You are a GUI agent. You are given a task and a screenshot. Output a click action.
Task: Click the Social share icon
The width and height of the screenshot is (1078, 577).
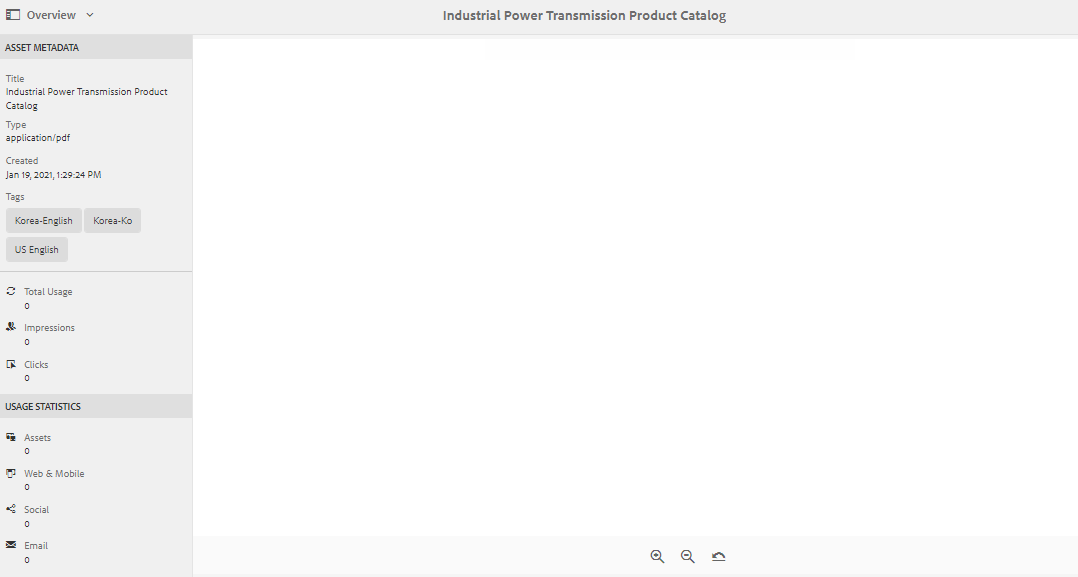pos(10,509)
